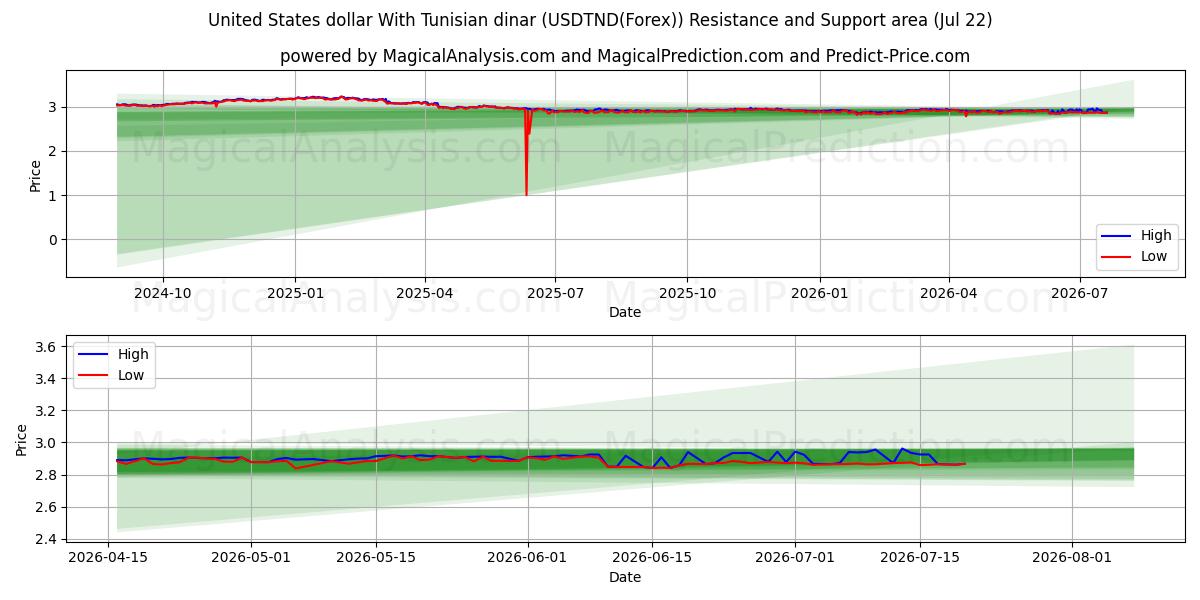Click the '2026-04-15' bottom axis label

[108, 558]
